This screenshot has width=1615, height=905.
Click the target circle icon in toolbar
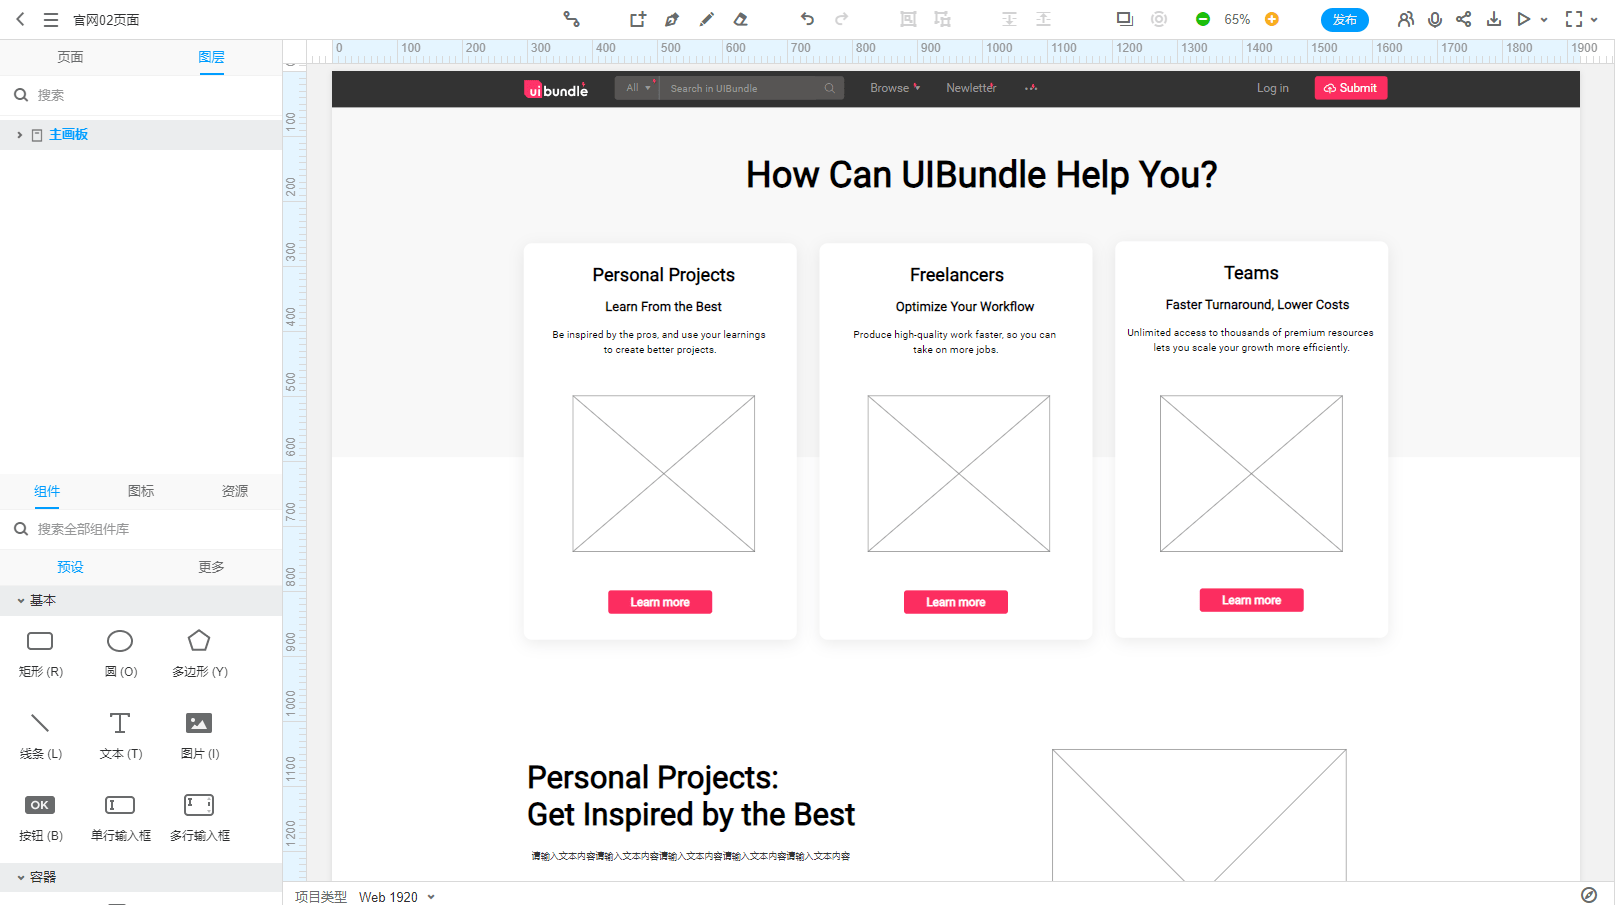pos(1159,19)
